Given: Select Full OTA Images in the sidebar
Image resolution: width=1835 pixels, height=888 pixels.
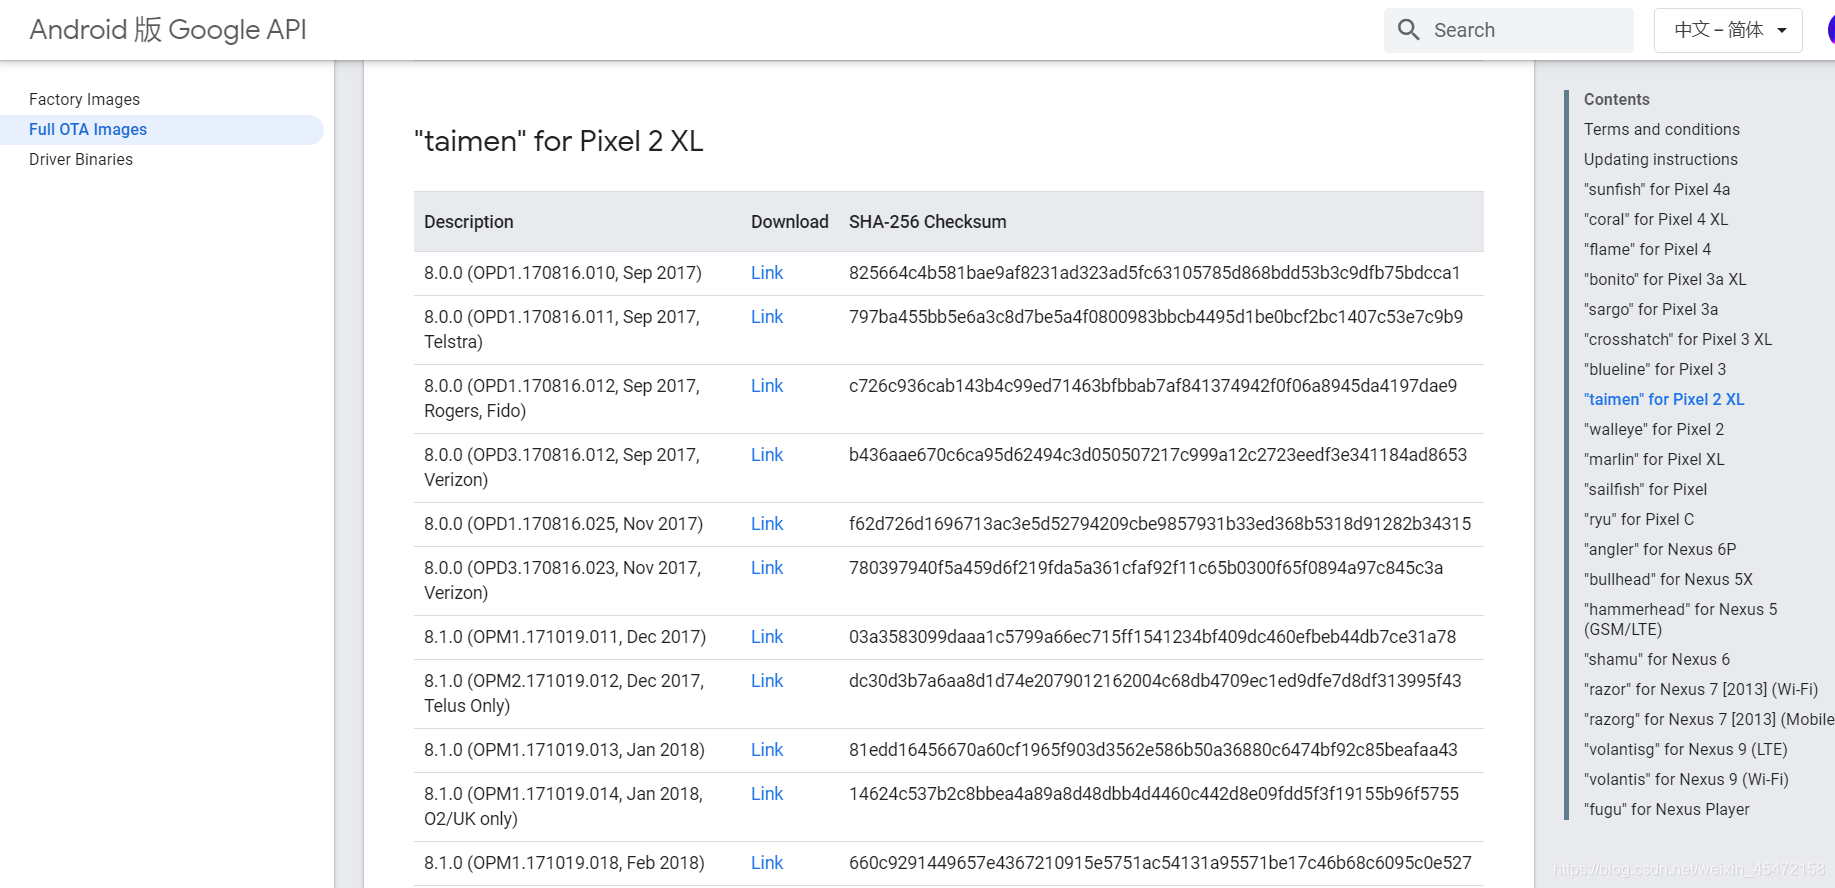Looking at the screenshot, I should pos(88,129).
